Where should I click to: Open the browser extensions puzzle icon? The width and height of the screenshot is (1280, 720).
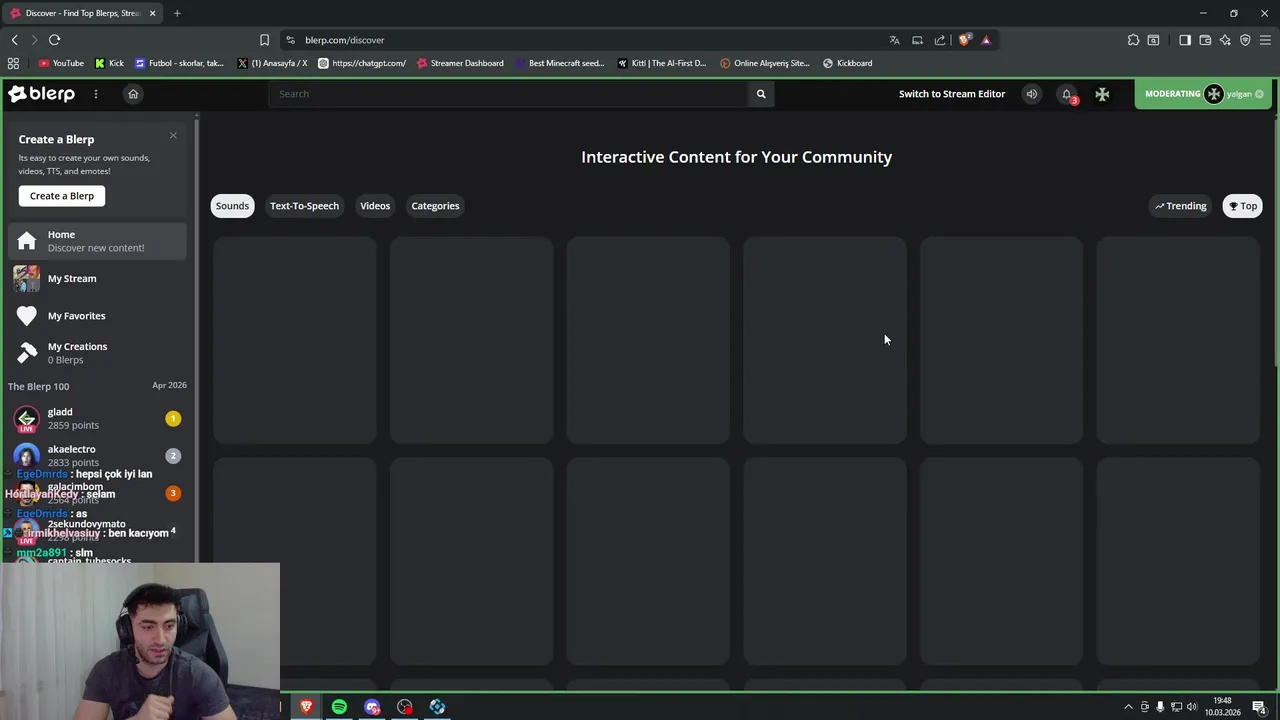tap(1133, 40)
